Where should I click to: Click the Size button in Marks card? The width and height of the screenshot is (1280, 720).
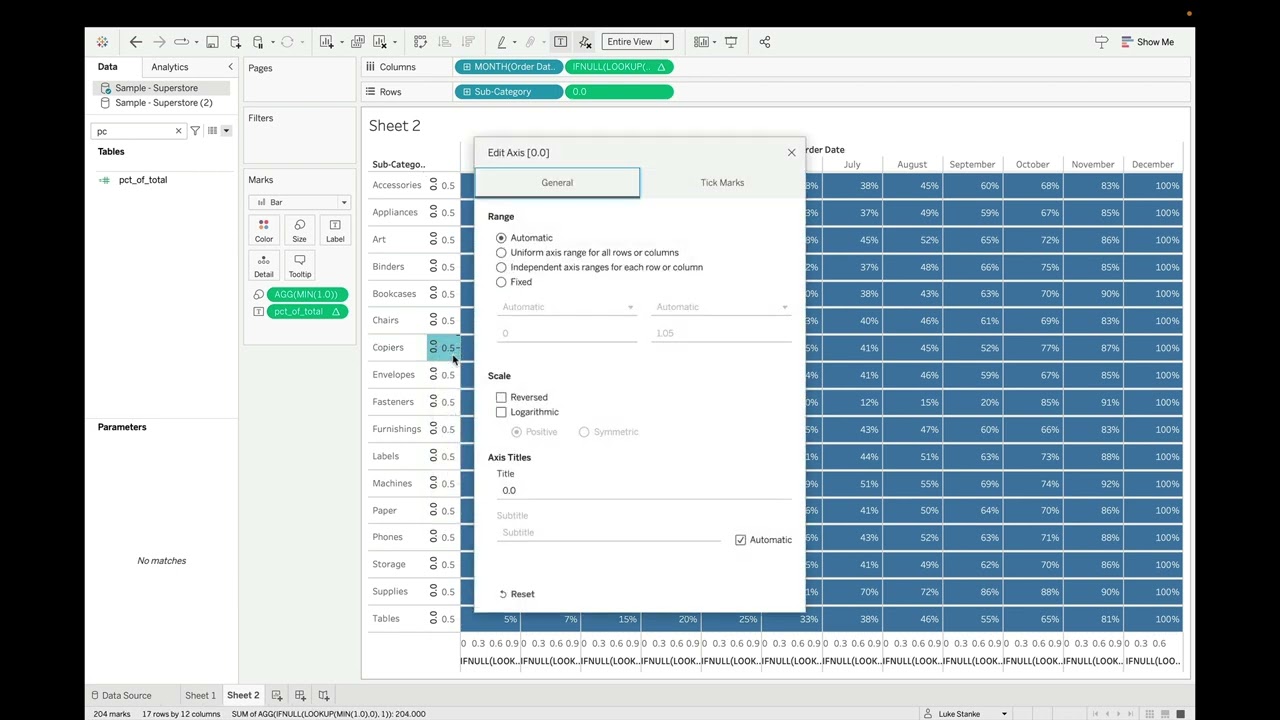(299, 231)
